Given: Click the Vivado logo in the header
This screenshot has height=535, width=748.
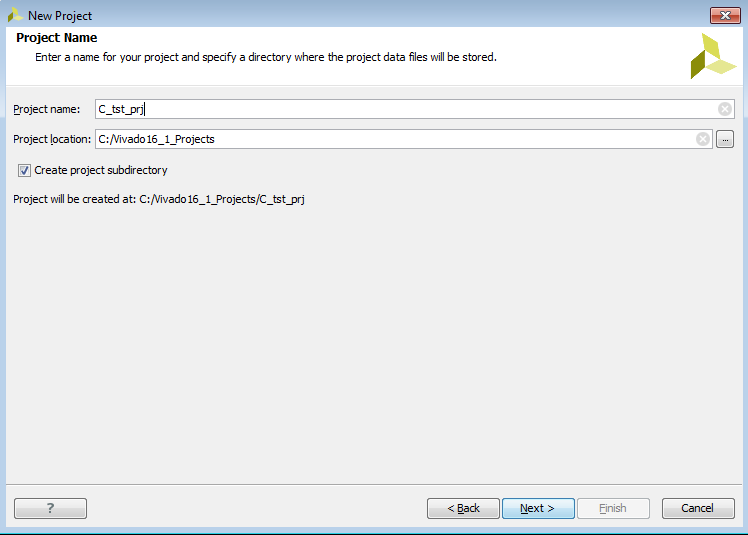Looking at the screenshot, I should [712, 55].
